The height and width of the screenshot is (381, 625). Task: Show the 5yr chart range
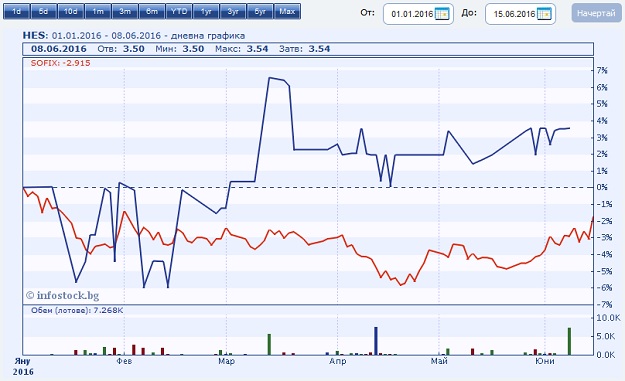(260, 12)
